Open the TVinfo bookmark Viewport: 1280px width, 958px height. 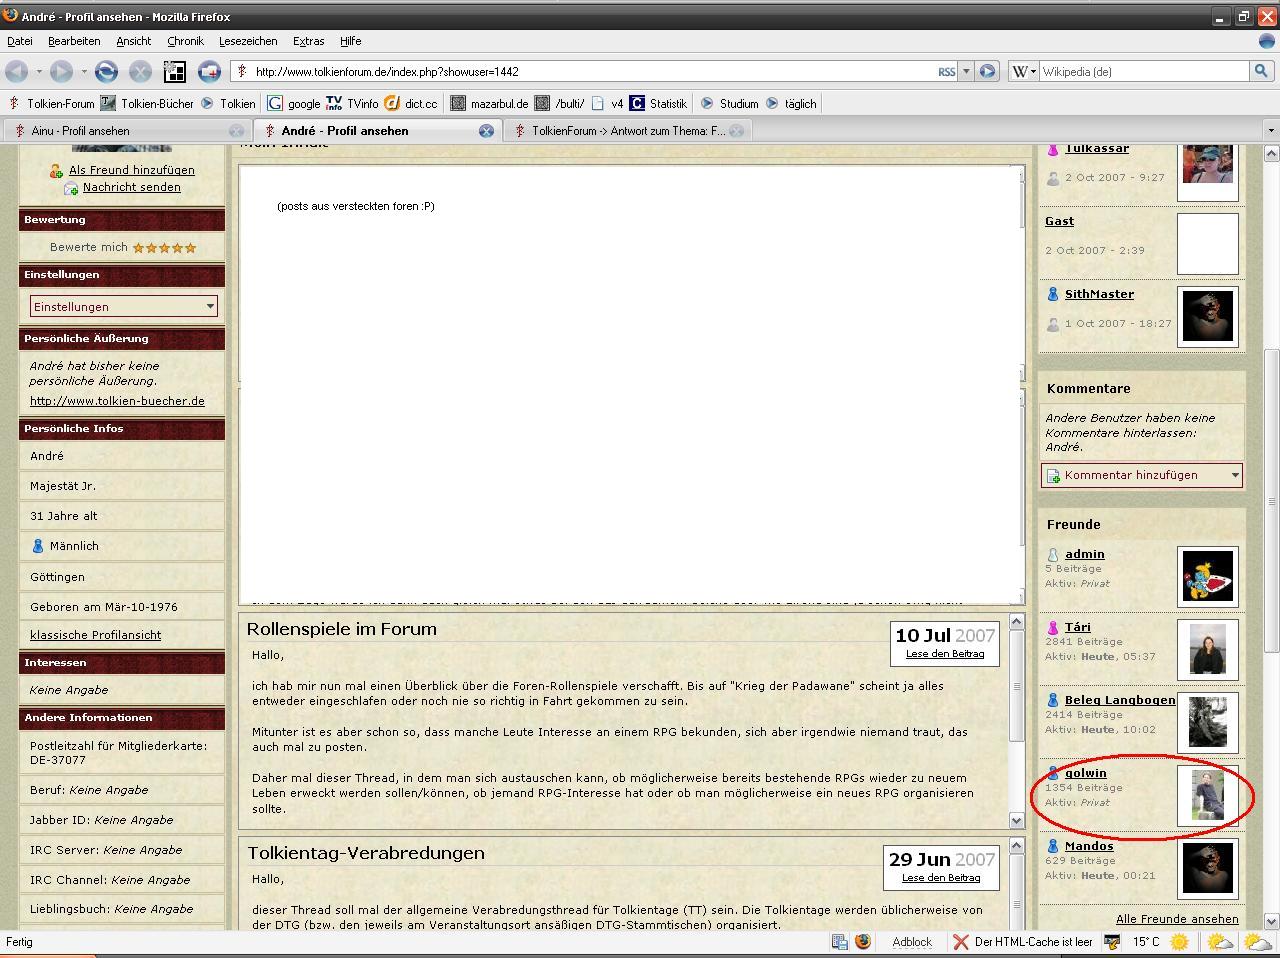point(352,103)
